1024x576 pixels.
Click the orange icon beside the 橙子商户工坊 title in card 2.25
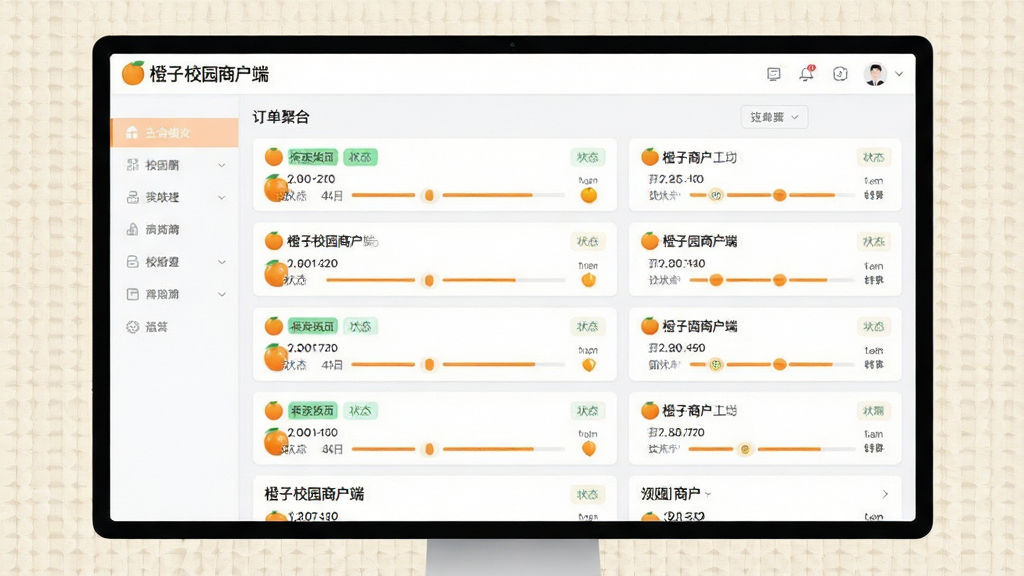(650, 157)
